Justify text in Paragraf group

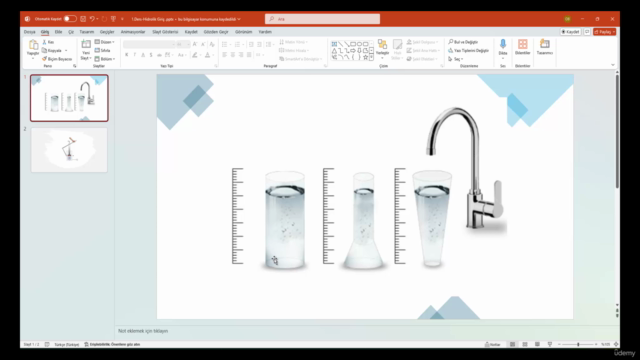click(249, 55)
